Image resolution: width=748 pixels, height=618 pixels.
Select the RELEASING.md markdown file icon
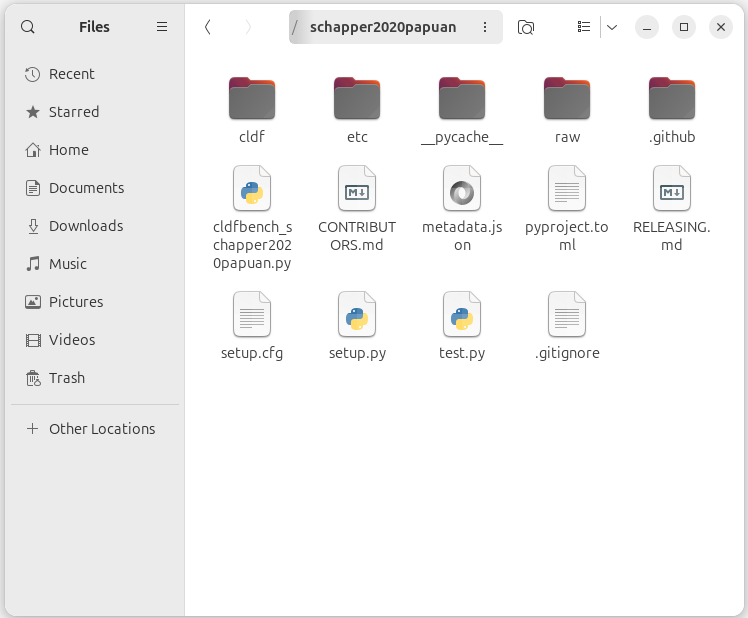point(672,188)
